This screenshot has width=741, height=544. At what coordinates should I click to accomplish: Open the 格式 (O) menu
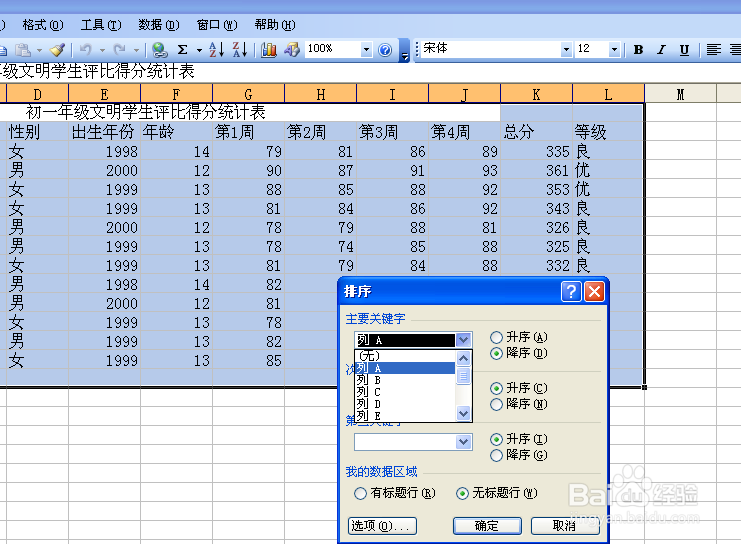click(x=43, y=25)
